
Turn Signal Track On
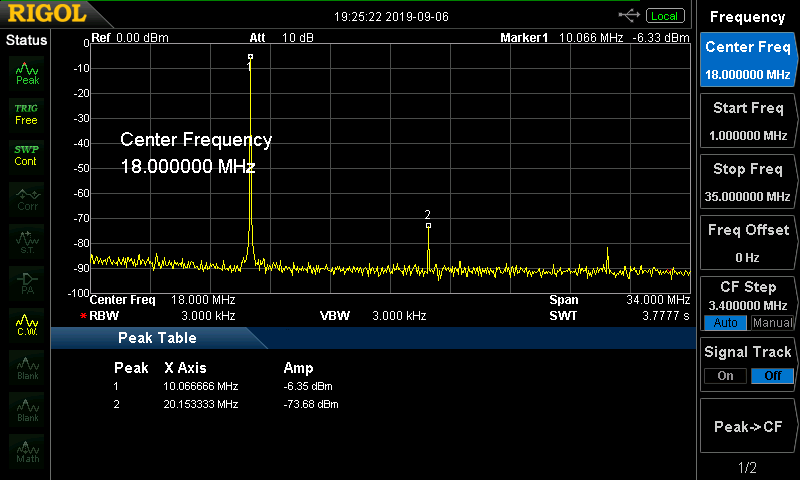722,375
